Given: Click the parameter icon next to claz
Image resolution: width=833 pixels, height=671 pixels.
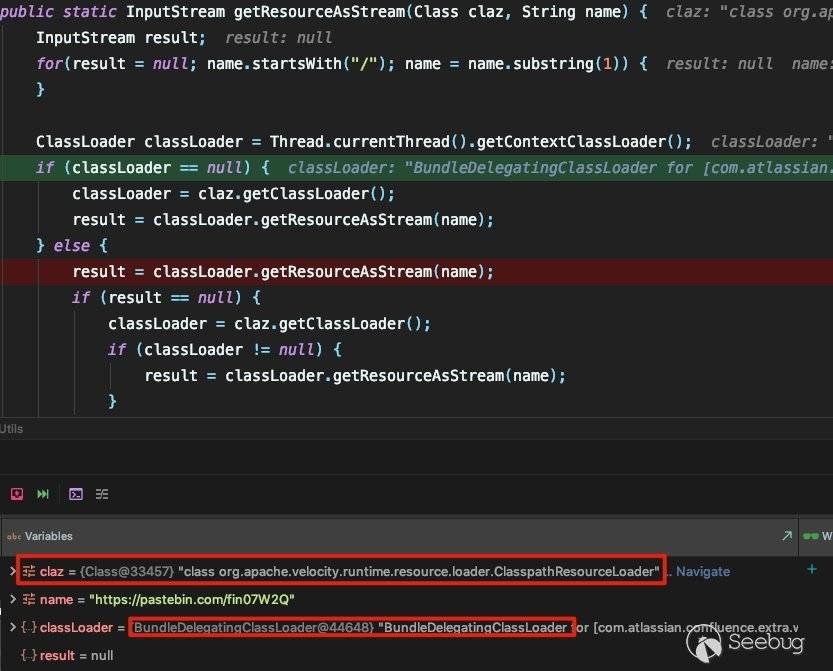Looking at the screenshot, I should coord(29,572).
